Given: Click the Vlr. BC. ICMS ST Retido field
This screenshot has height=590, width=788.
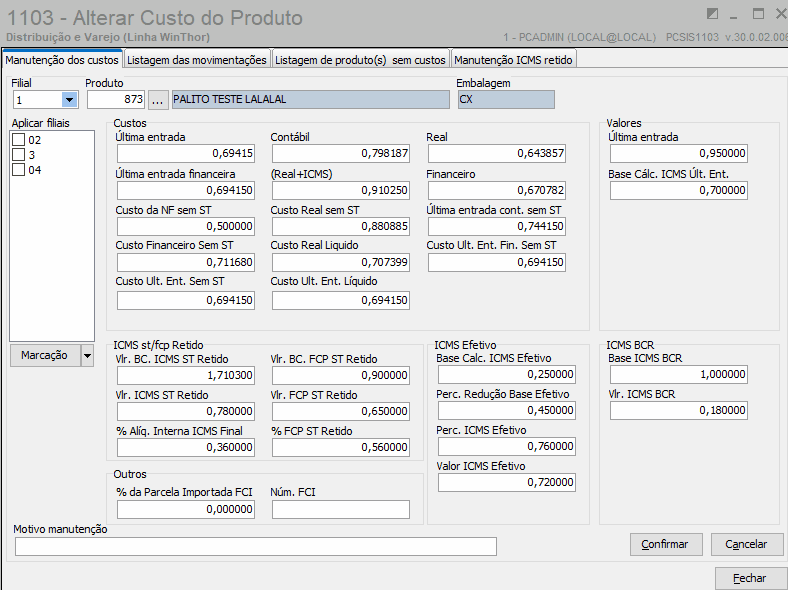Looking at the screenshot, I should (x=186, y=375).
